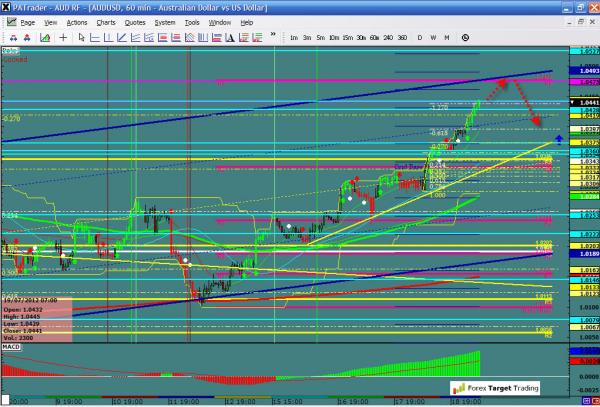Click the Vol: 2300 value in data box
This screenshot has width=600, height=407.
[18, 338]
